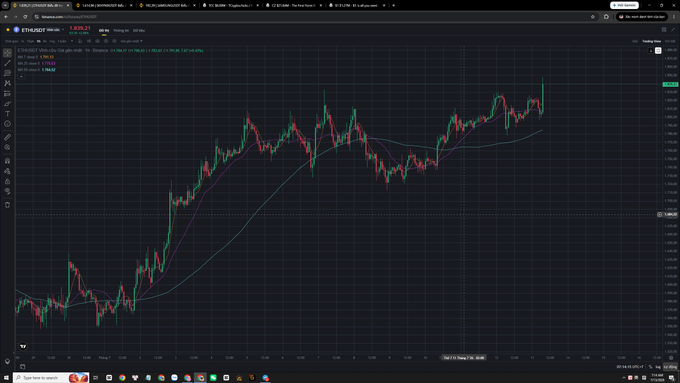Toggle the magnet mode tool

(x=7, y=160)
